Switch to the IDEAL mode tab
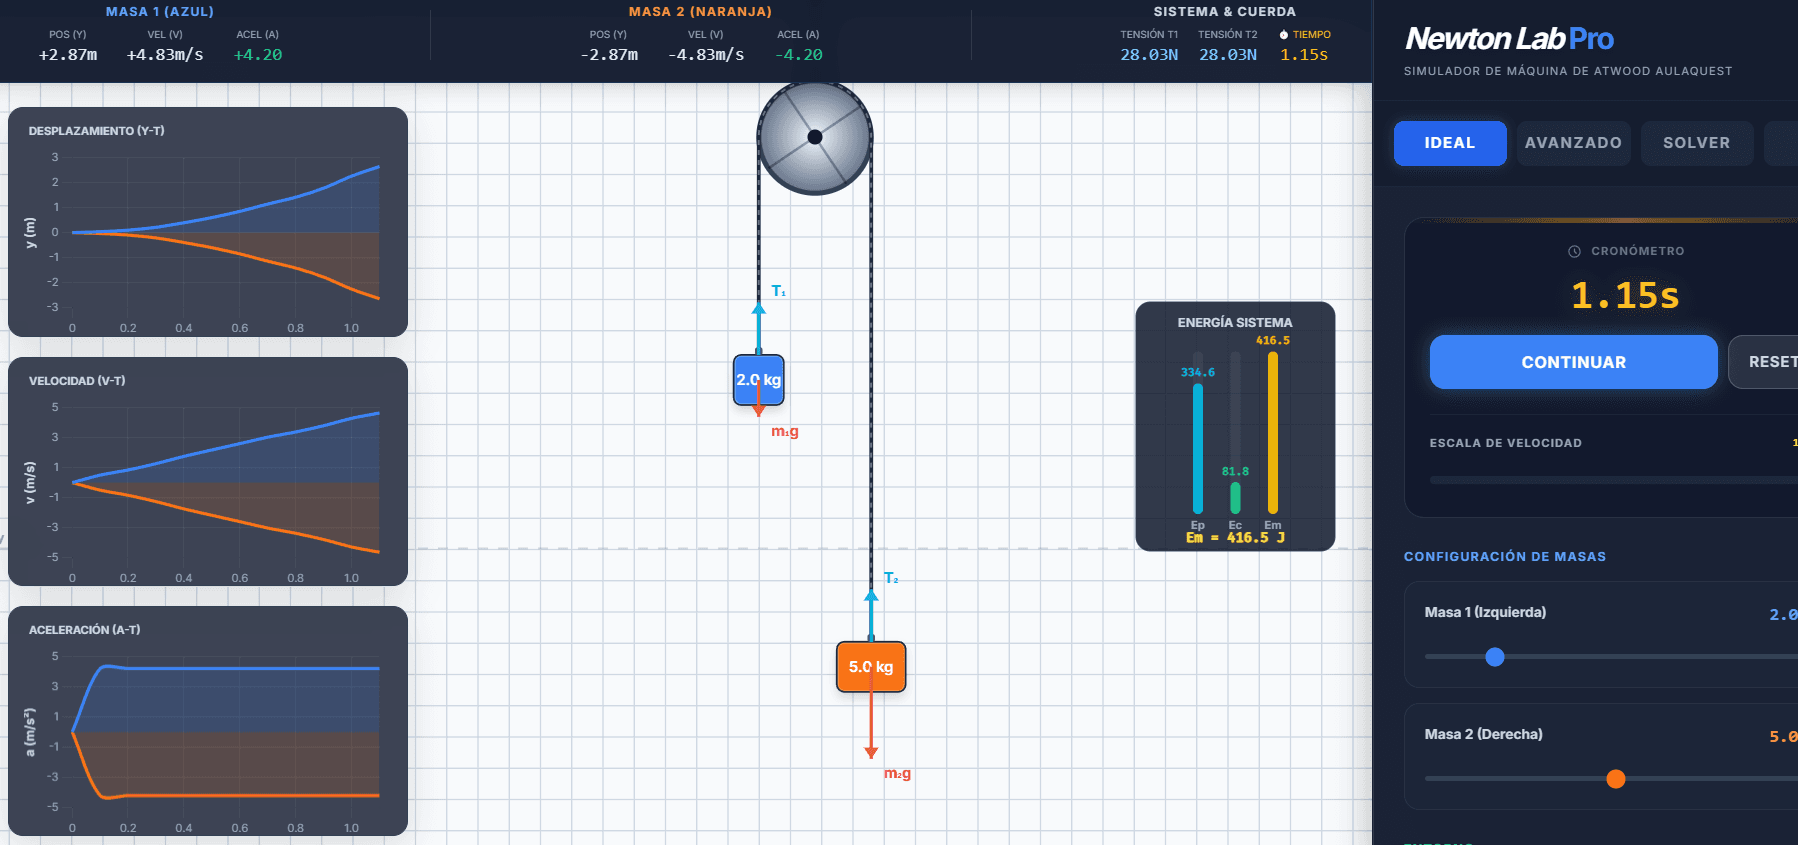 [1450, 143]
